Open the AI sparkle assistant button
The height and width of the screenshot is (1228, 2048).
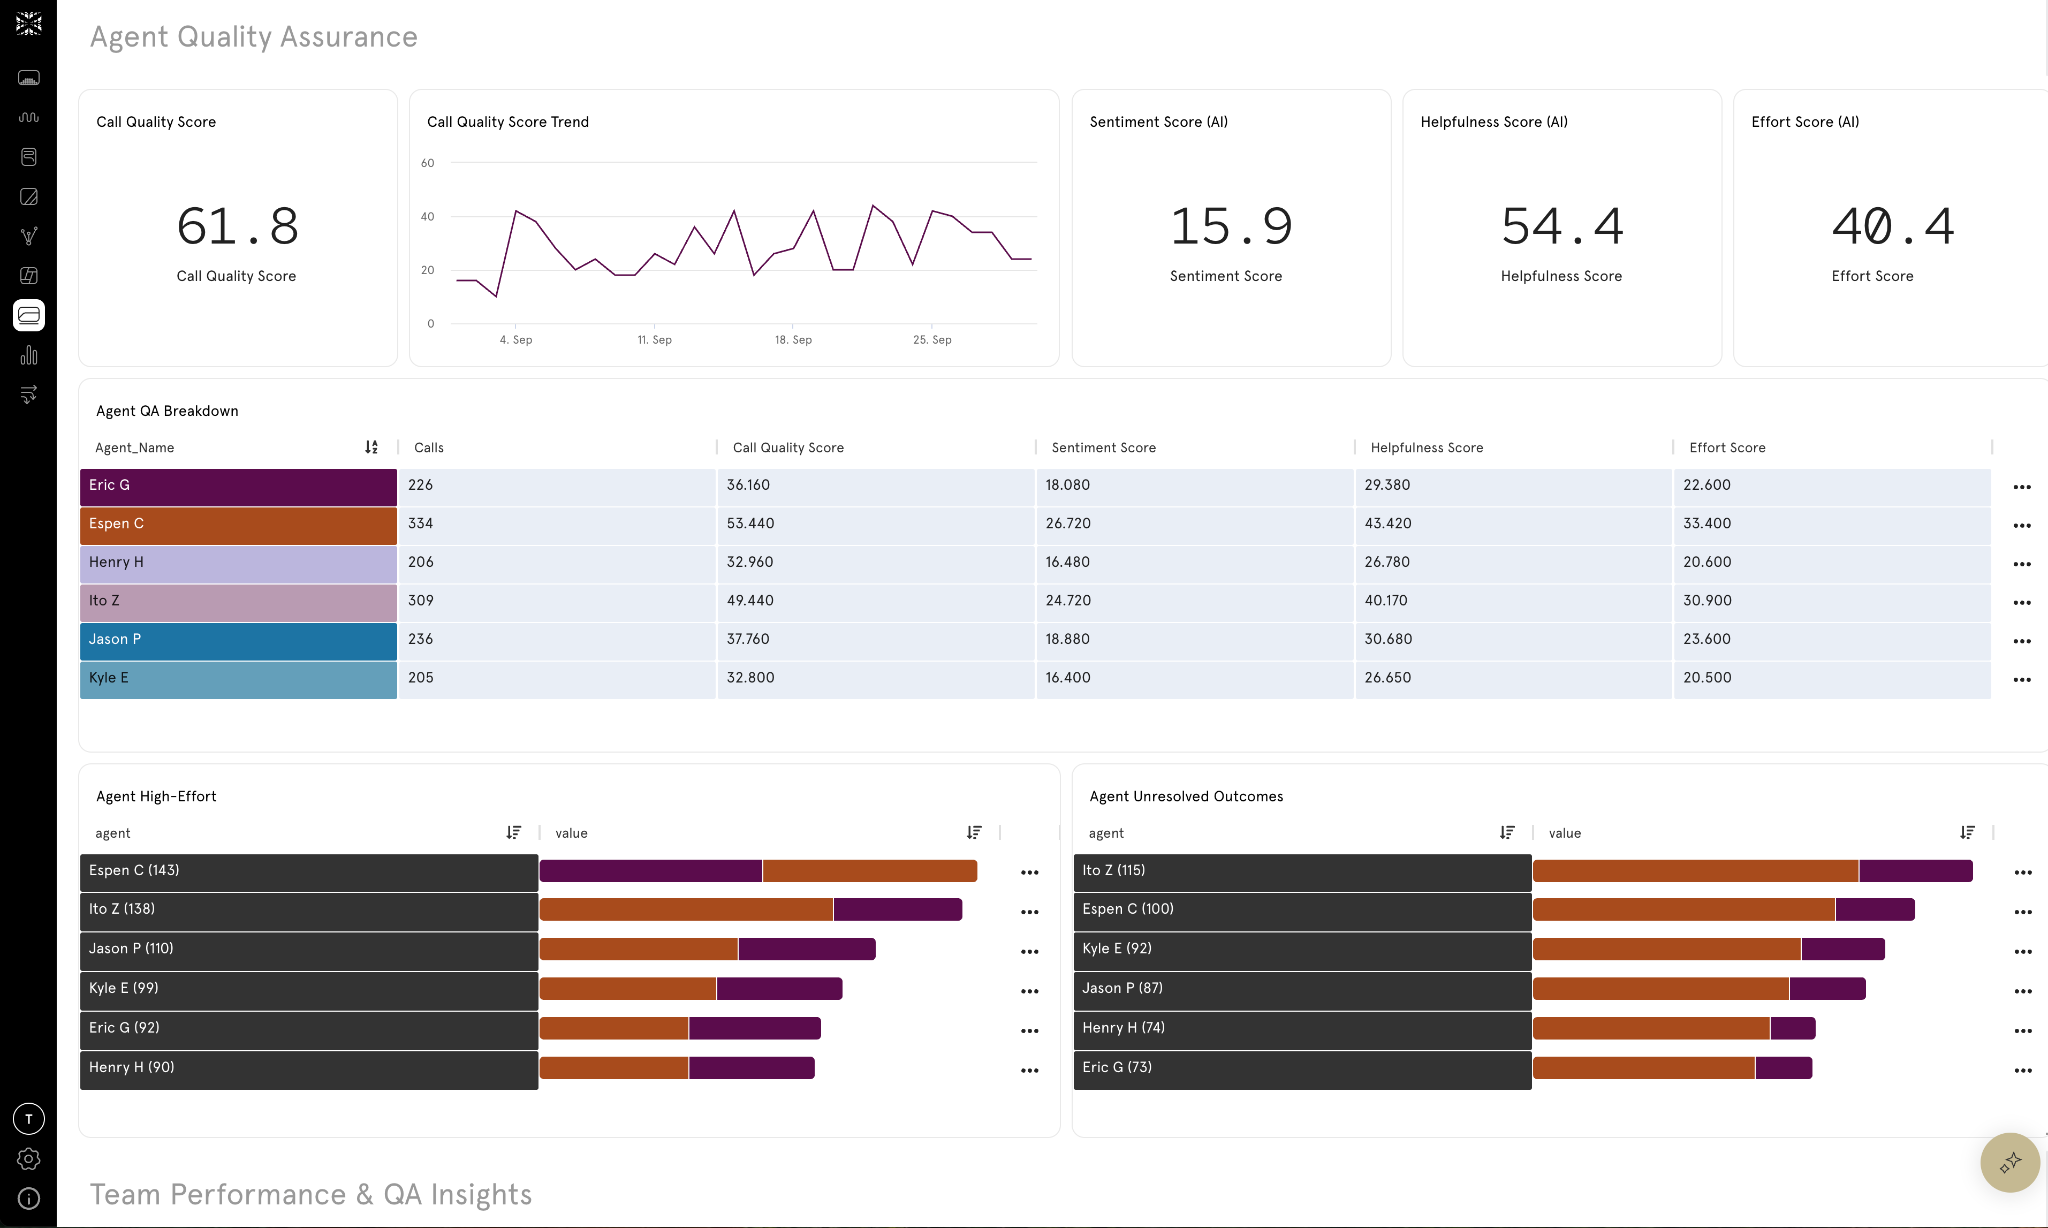click(2010, 1162)
